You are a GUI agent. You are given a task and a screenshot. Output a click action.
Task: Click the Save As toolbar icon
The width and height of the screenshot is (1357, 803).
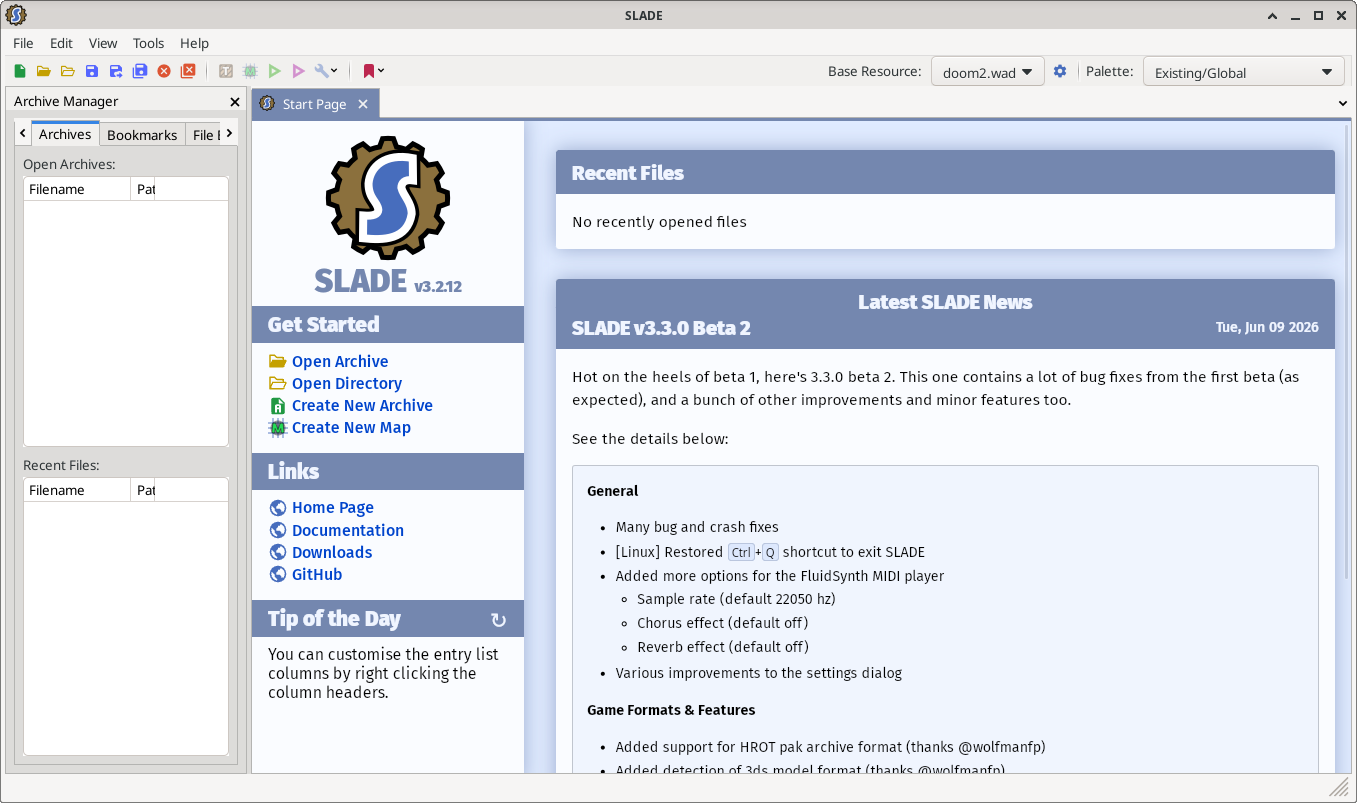[116, 71]
